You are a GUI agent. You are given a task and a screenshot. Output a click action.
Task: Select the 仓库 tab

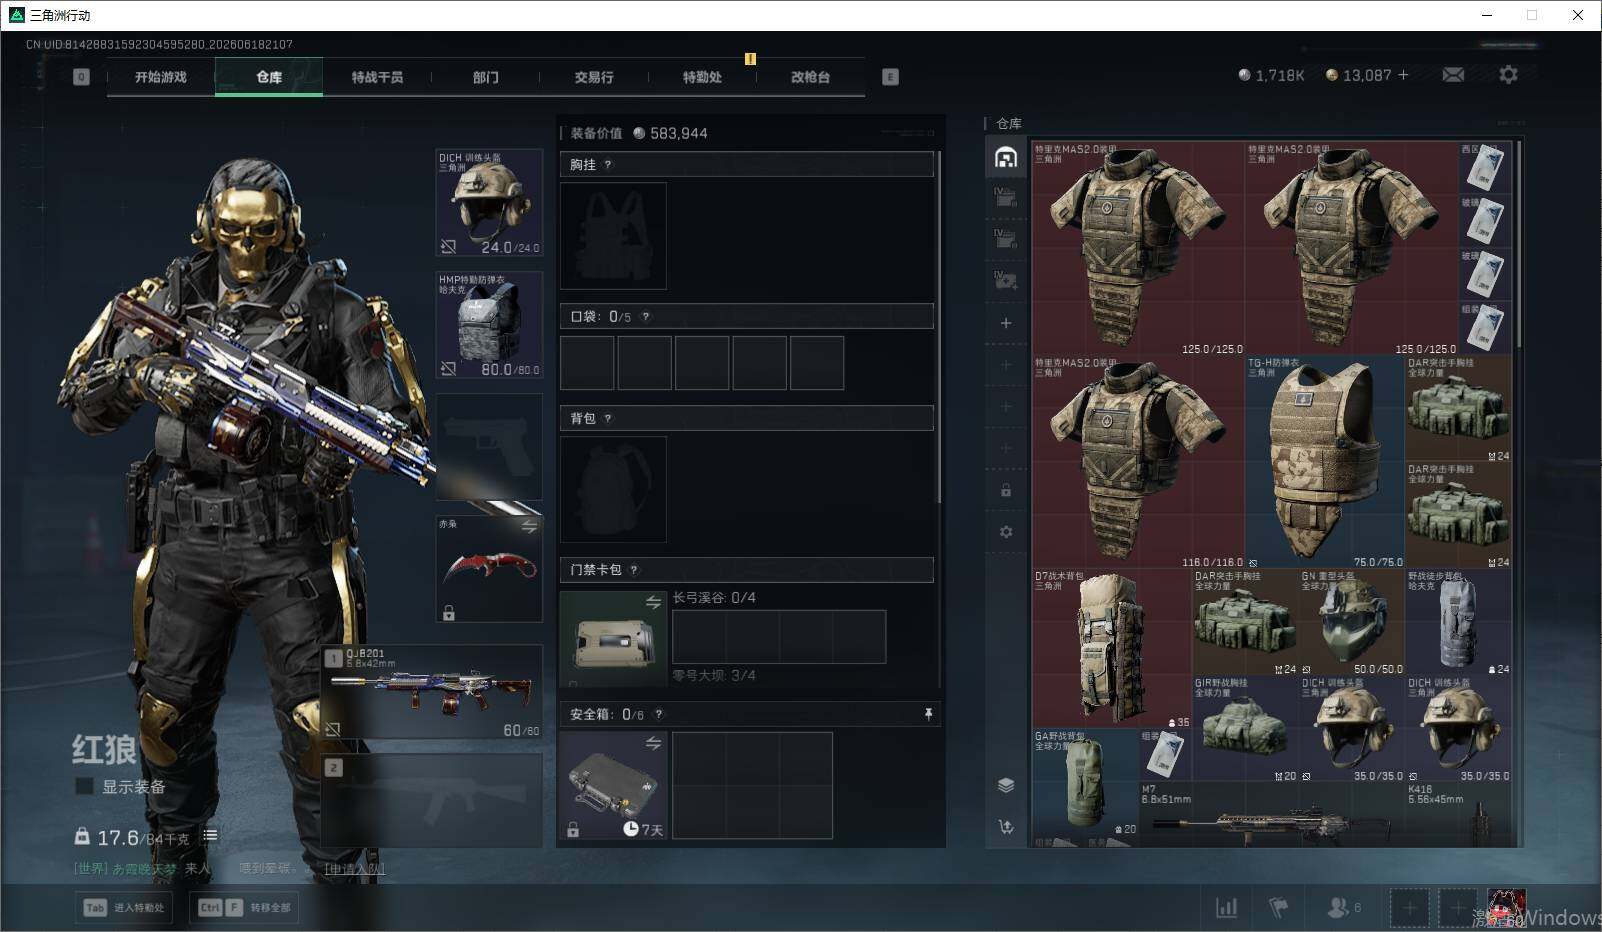point(269,77)
